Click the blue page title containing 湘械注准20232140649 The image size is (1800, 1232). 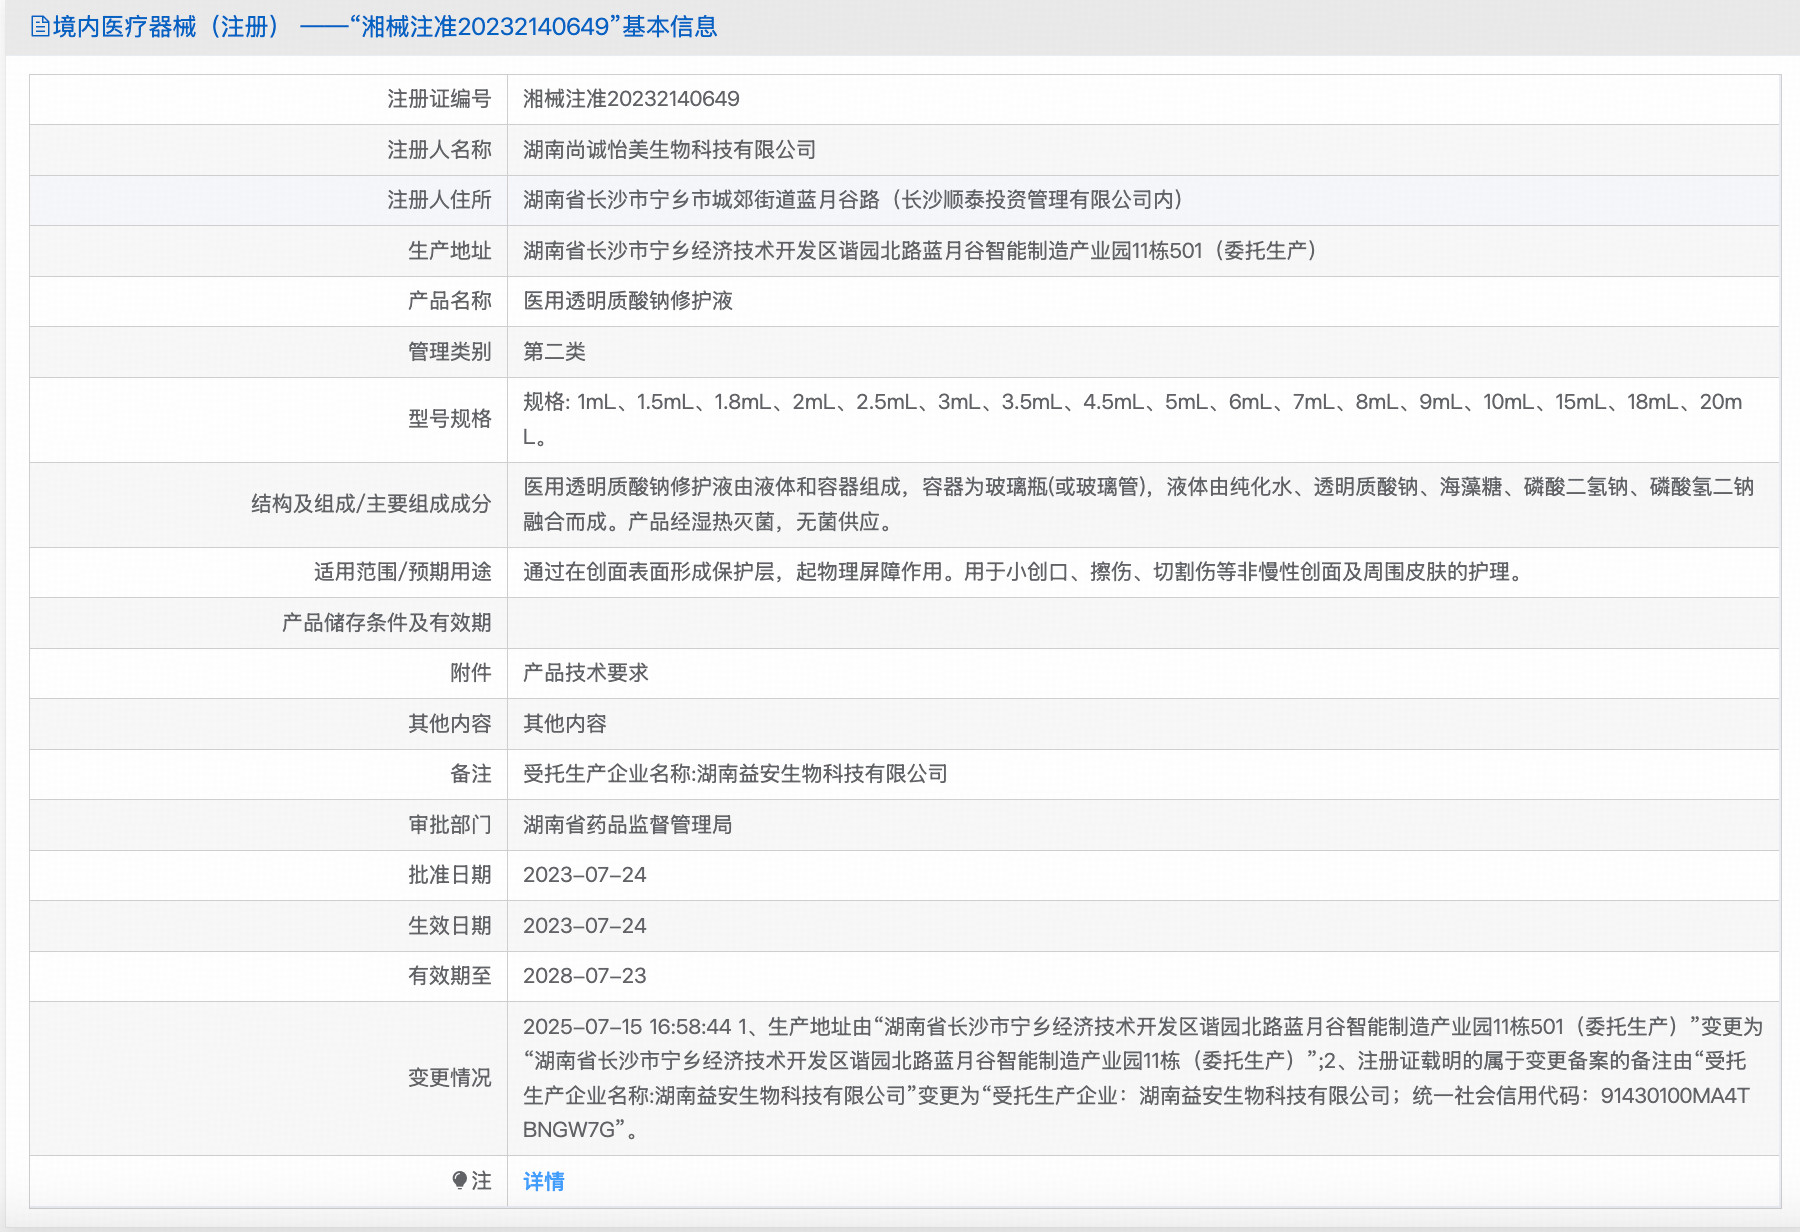coord(380,26)
